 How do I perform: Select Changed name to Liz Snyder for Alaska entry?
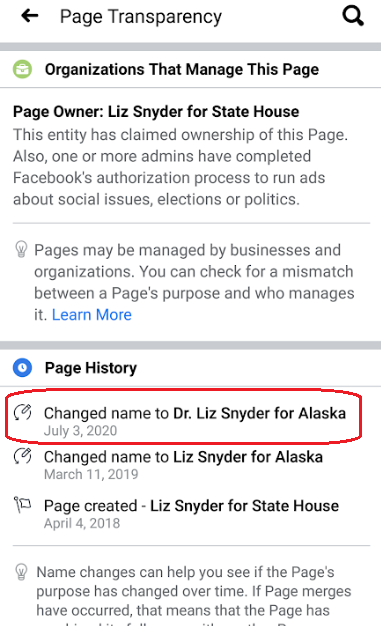pyautogui.click(x=183, y=457)
